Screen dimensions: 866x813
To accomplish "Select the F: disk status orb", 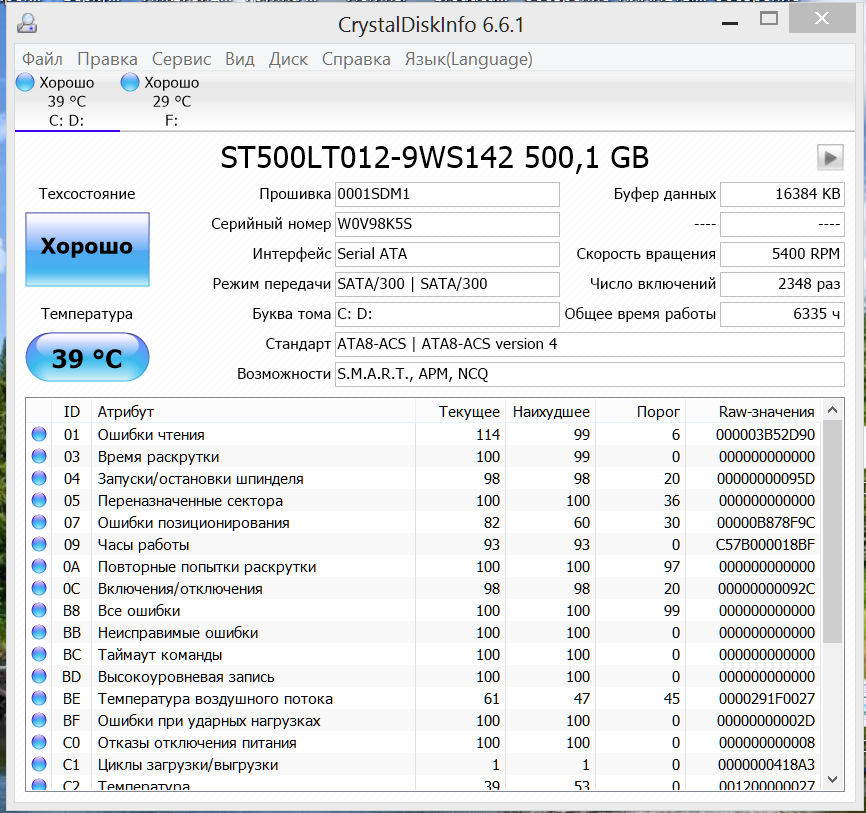I will click(131, 83).
